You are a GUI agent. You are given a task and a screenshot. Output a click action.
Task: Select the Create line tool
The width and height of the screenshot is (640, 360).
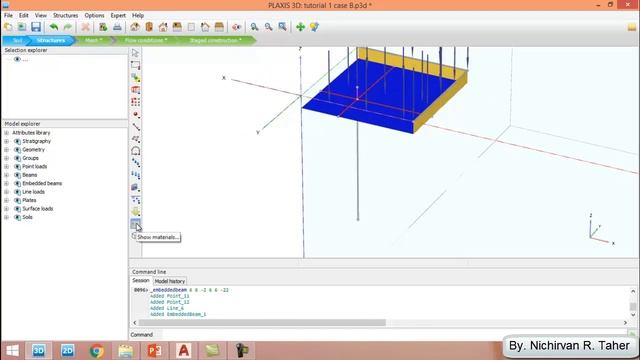[x=136, y=127]
